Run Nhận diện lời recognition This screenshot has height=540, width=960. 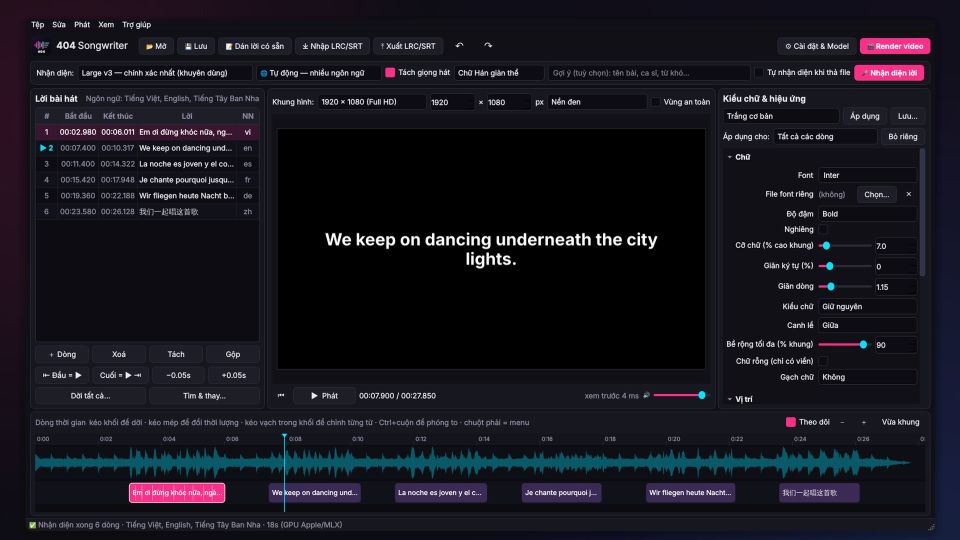coord(889,73)
